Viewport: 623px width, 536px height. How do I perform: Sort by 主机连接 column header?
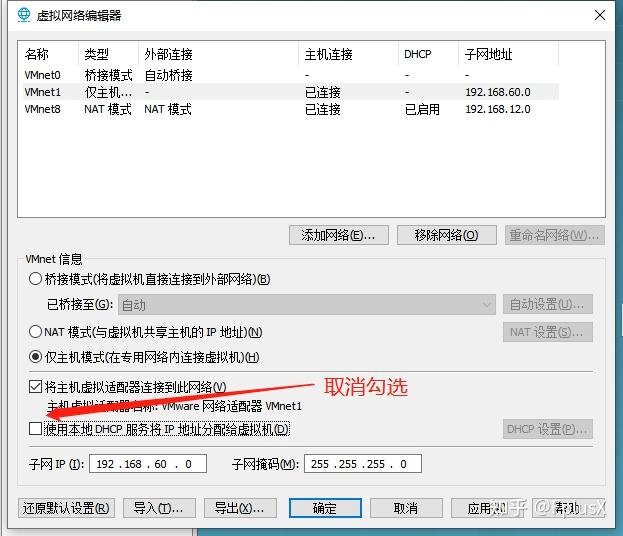tap(348, 54)
